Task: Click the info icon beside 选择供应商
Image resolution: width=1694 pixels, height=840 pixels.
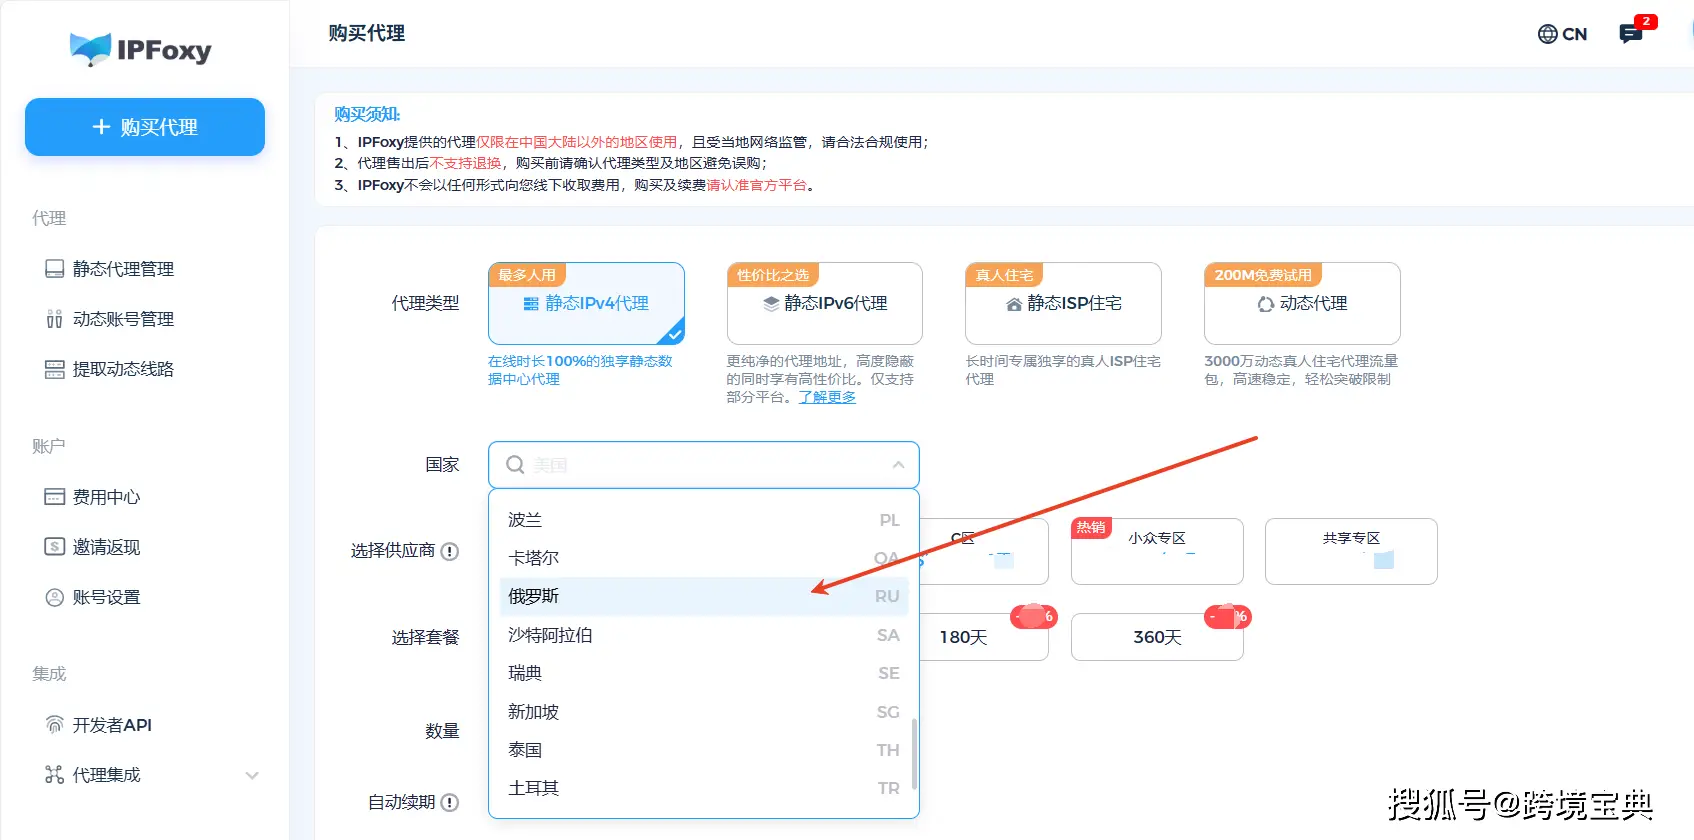Action: pos(450,551)
